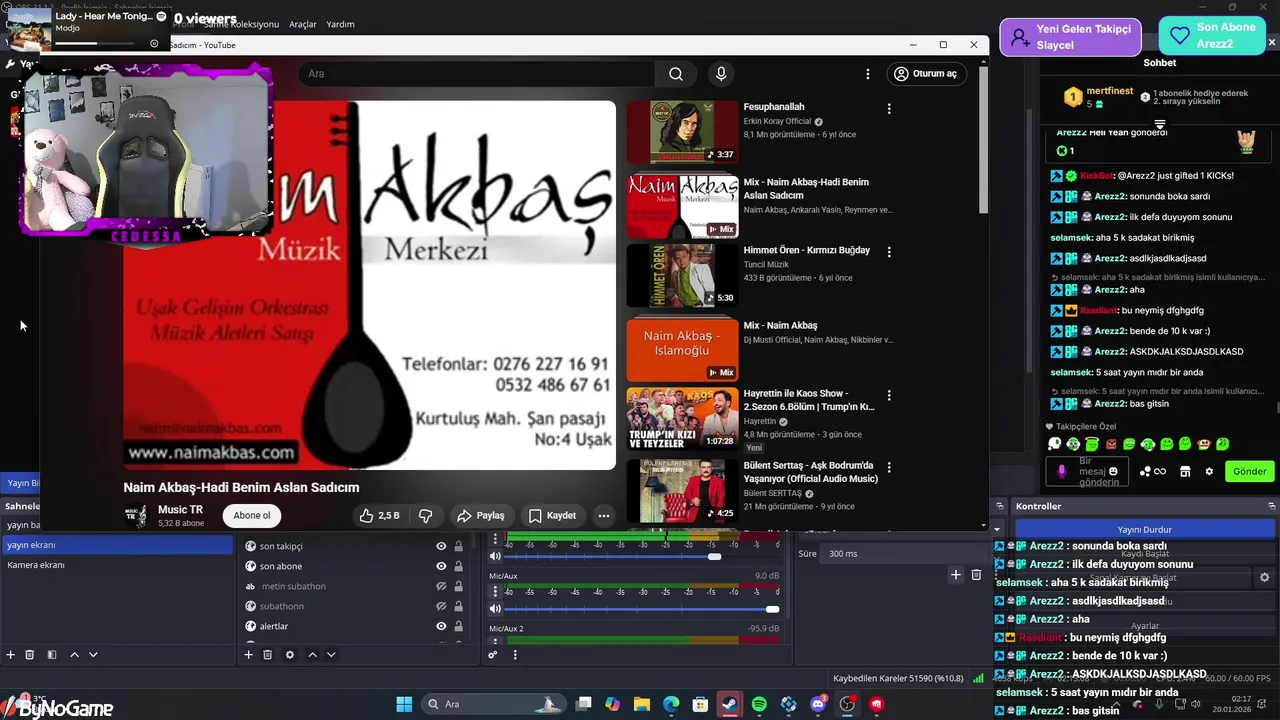Subscribe using the Abone ol button

252,516
